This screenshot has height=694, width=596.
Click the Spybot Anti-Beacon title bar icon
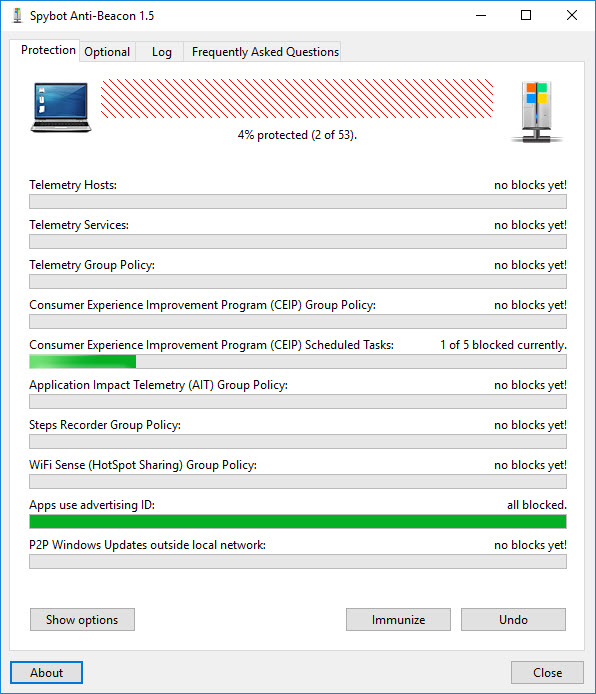[x=17, y=15]
